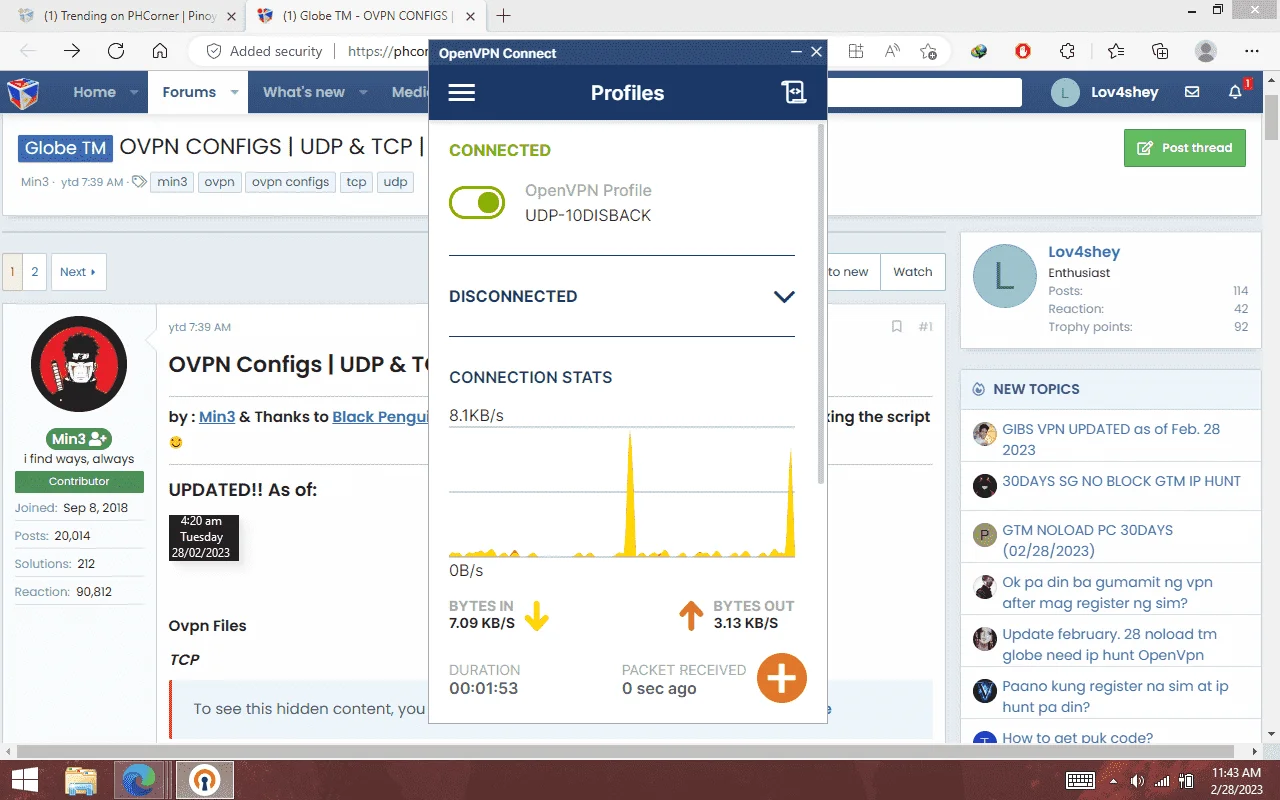The height and width of the screenshot is (800, 1280).
Task: Select the tcp tag
Action: [x=356, y=182]
